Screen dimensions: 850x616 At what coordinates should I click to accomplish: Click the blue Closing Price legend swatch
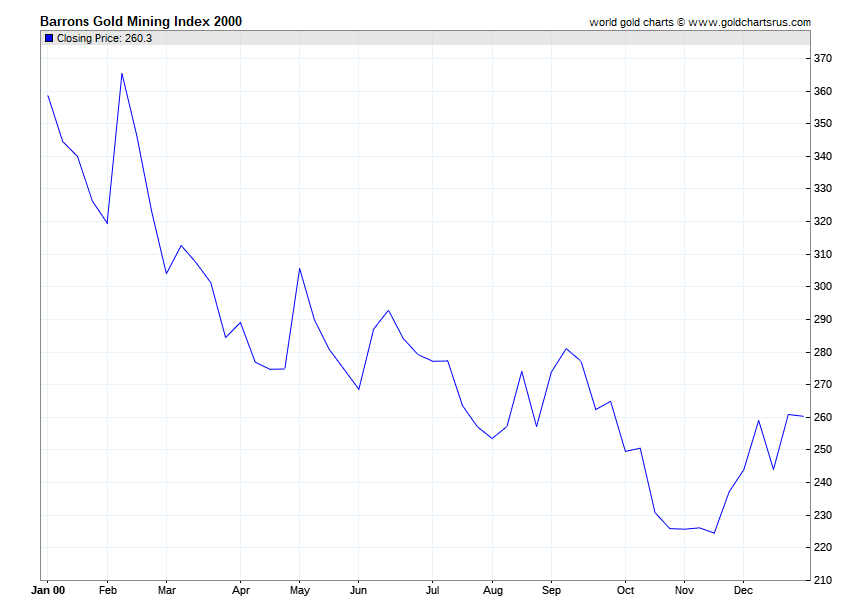coord(49,38)
